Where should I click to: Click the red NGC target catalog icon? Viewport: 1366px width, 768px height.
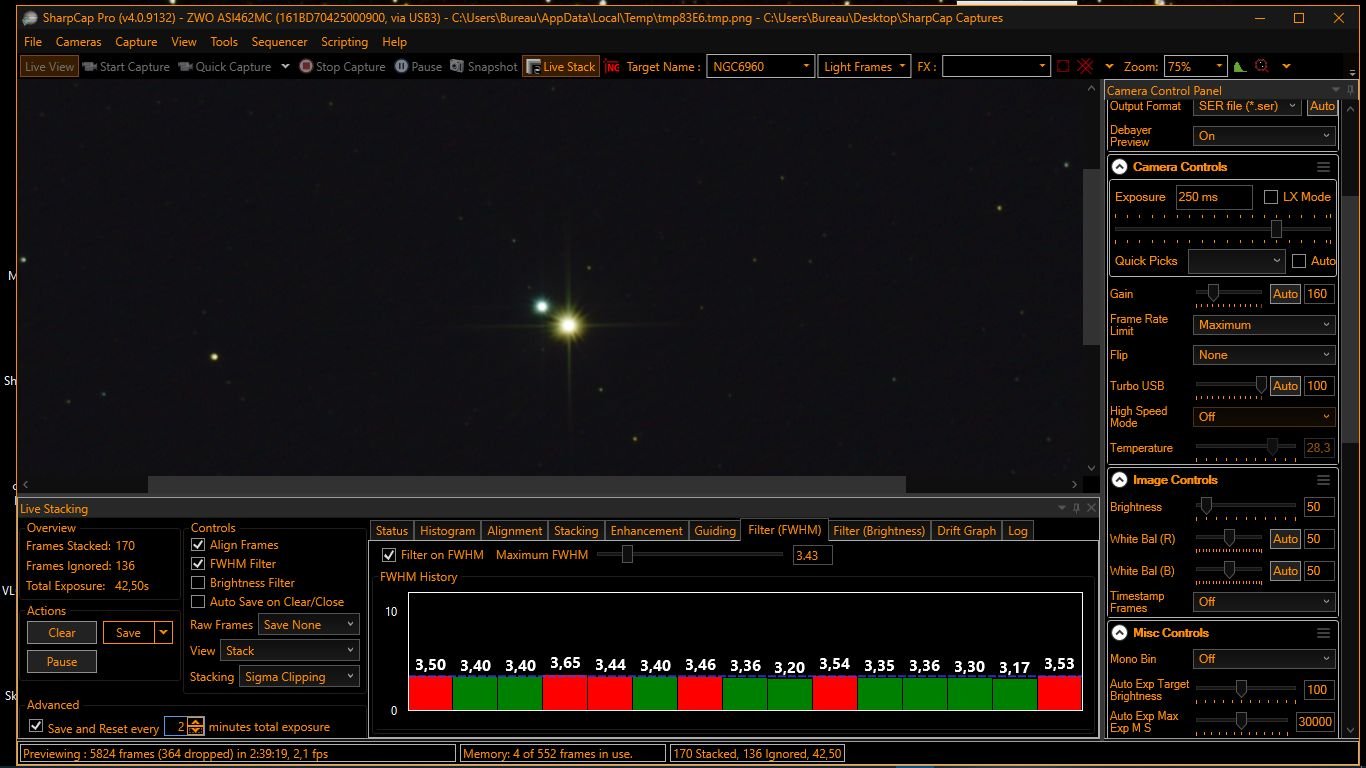tap(612, 67)
